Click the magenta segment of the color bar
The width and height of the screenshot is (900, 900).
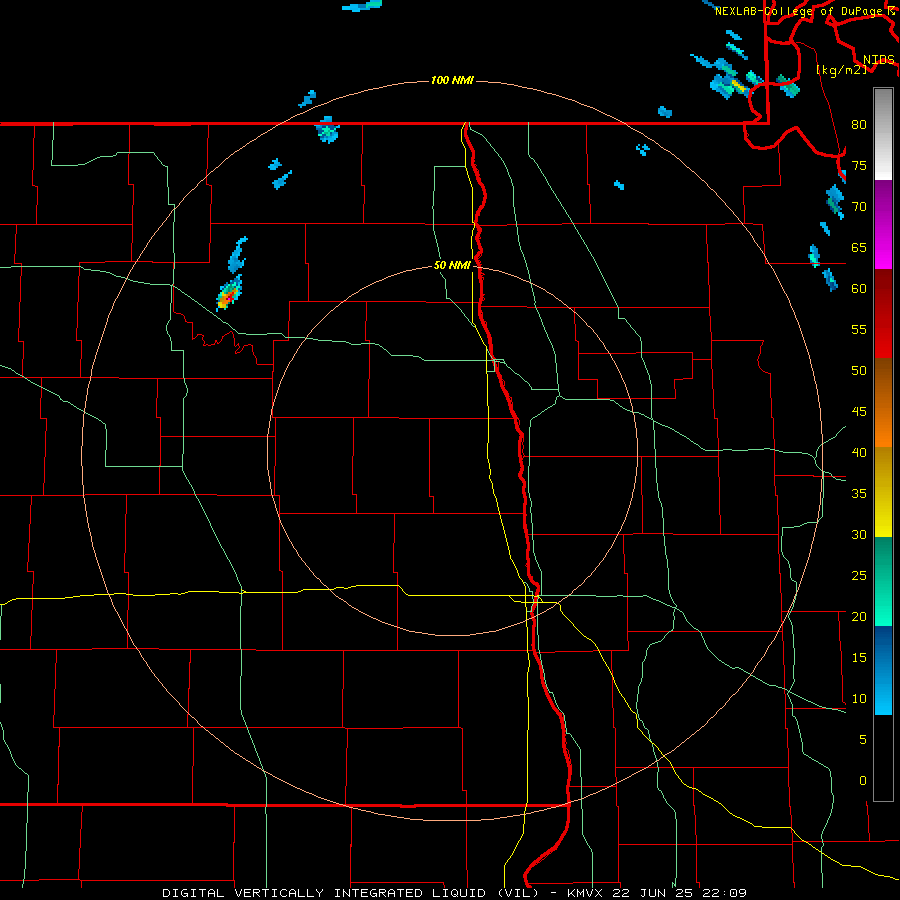(883, 224)
